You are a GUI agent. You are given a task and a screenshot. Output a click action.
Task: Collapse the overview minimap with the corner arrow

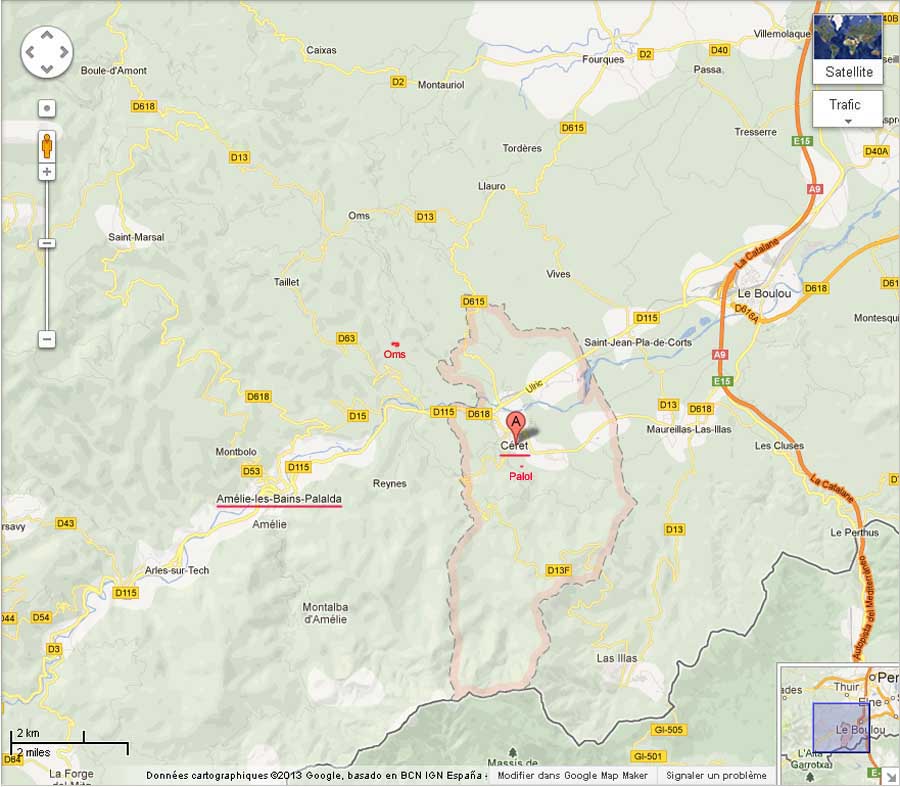(891, 777)
